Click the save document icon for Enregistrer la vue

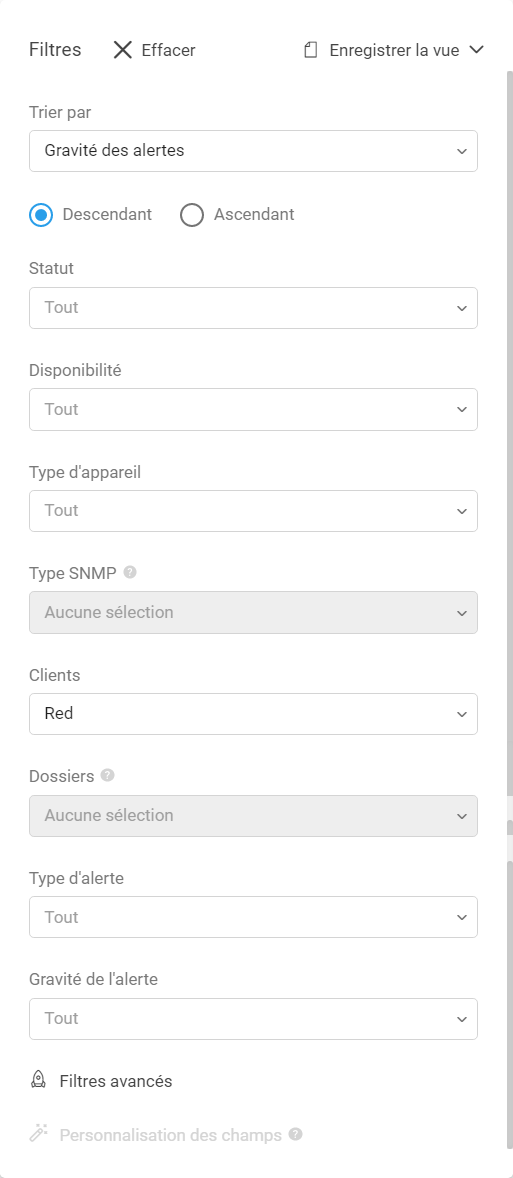[x=310, y=50]
